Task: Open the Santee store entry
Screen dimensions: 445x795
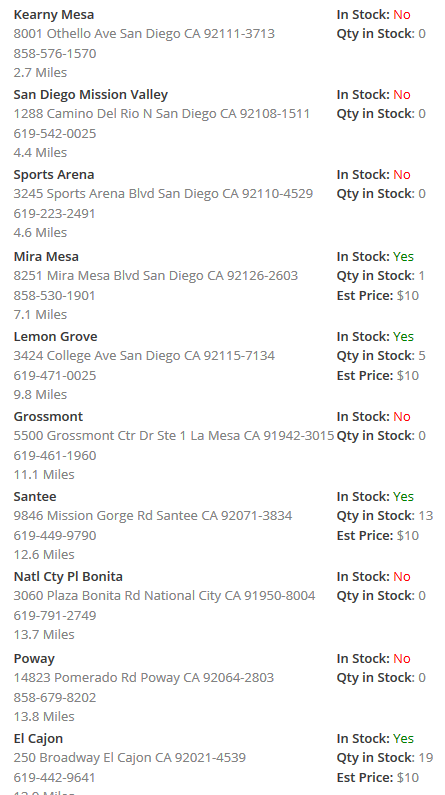Action: [35, 496]
